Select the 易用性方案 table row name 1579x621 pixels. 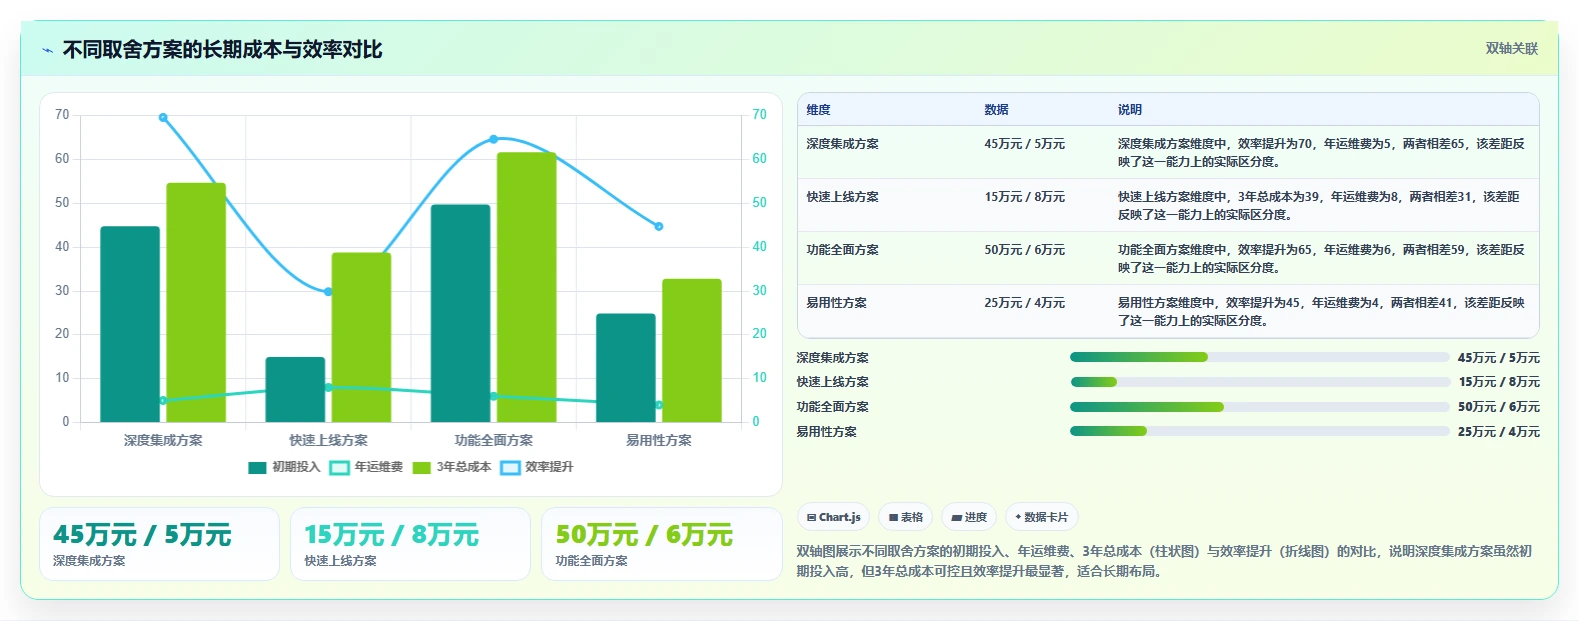(x=836, y=303)
